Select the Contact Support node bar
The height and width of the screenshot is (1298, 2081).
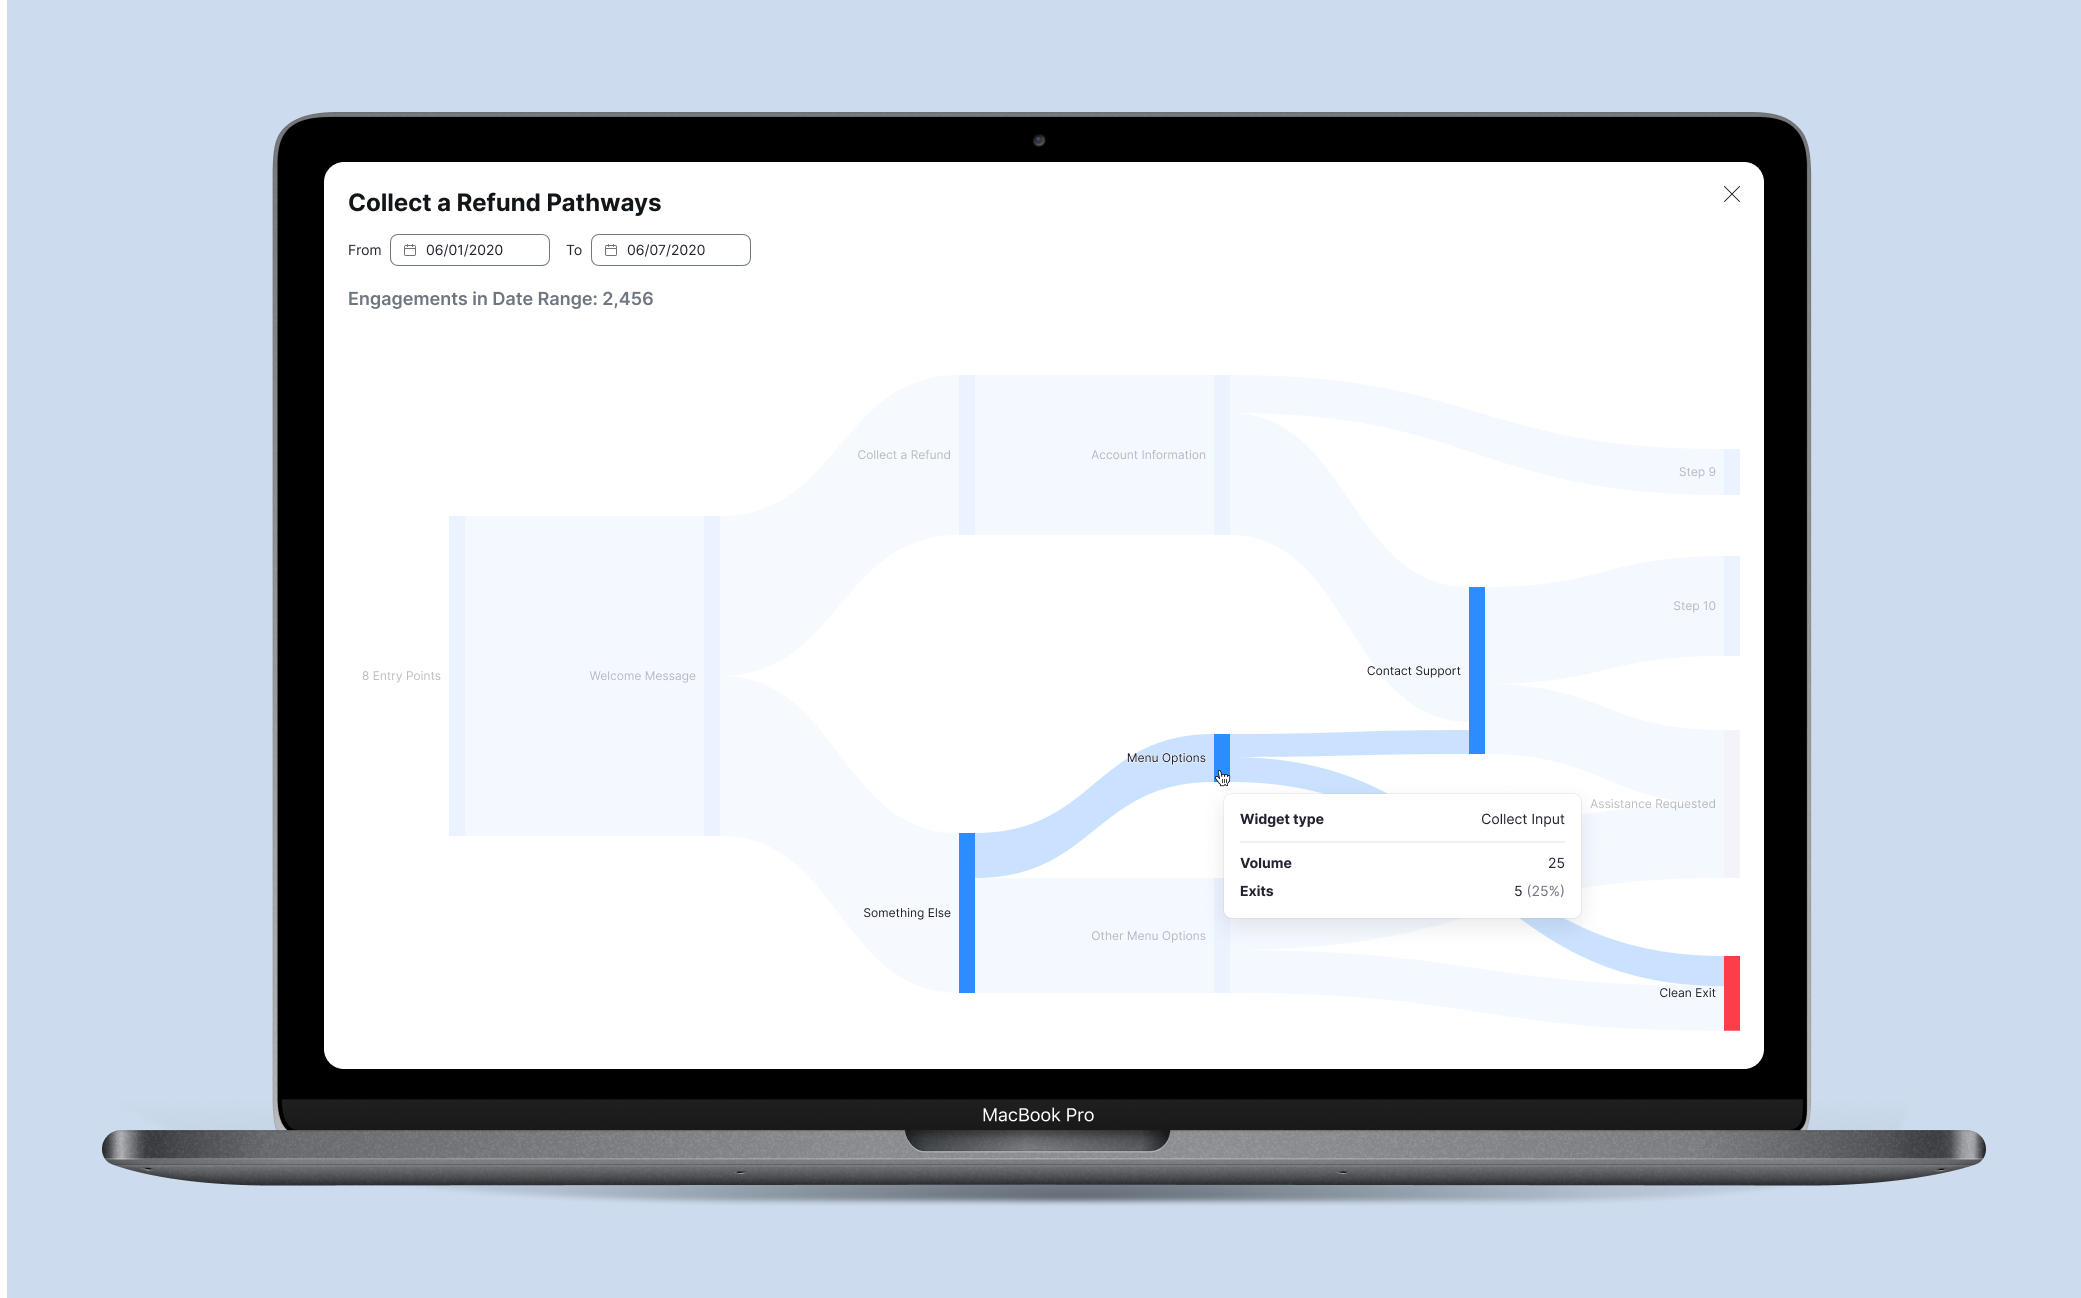coord(1476,670)
